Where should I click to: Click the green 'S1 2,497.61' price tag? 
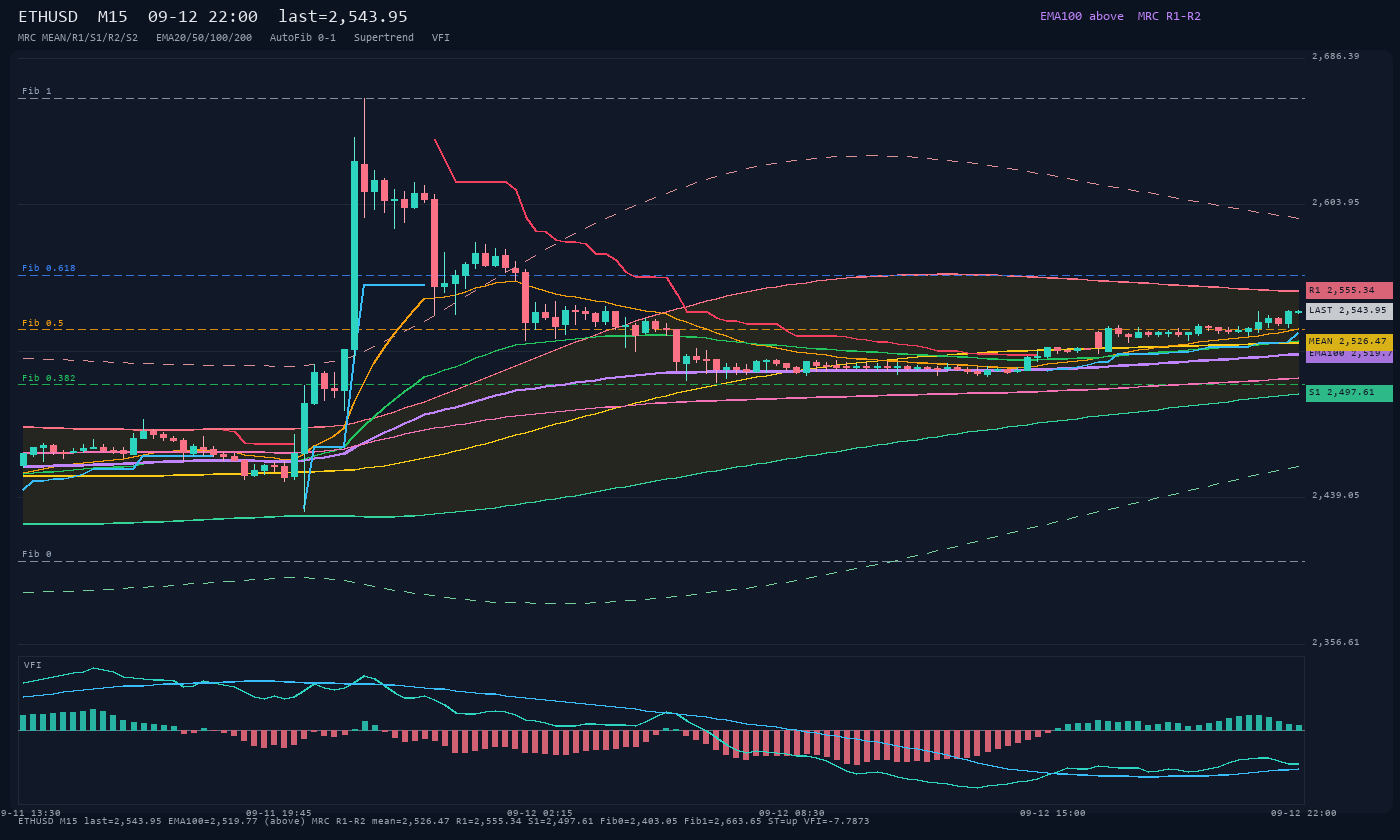1349,393
